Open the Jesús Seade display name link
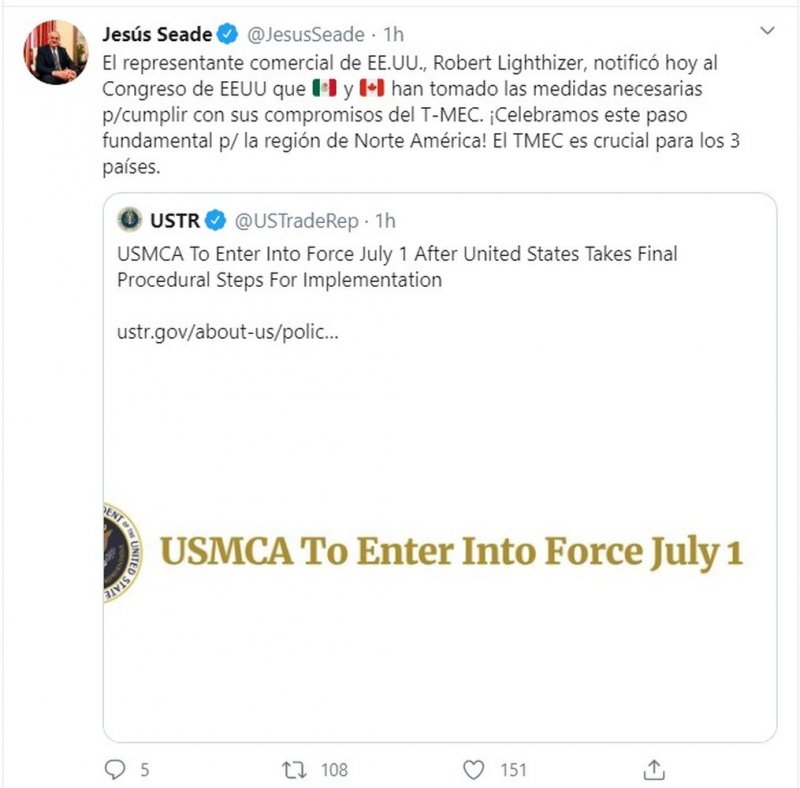Viewport: 800px width, 788px height. 156,35
